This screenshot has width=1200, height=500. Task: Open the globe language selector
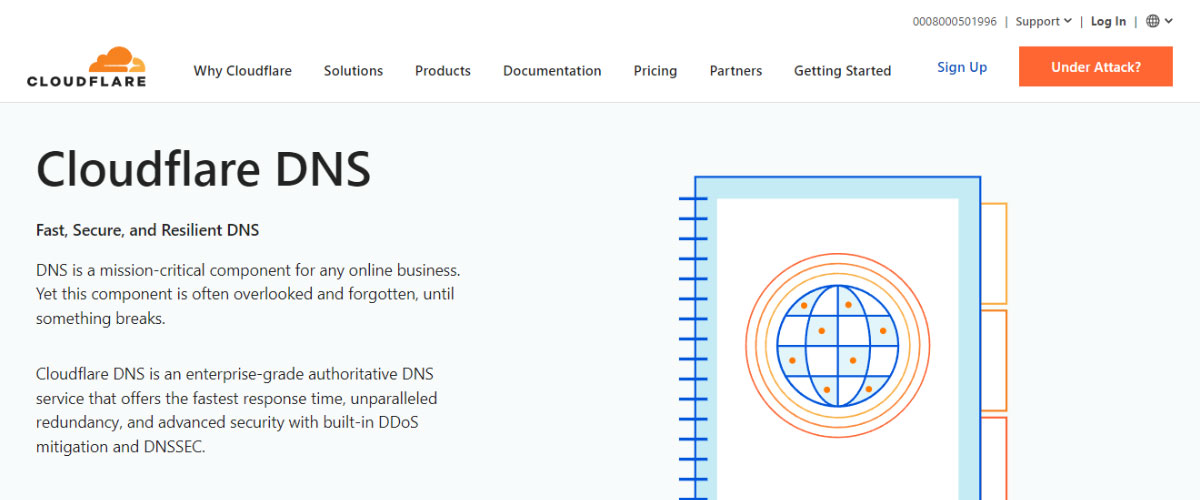[1153, 21]
